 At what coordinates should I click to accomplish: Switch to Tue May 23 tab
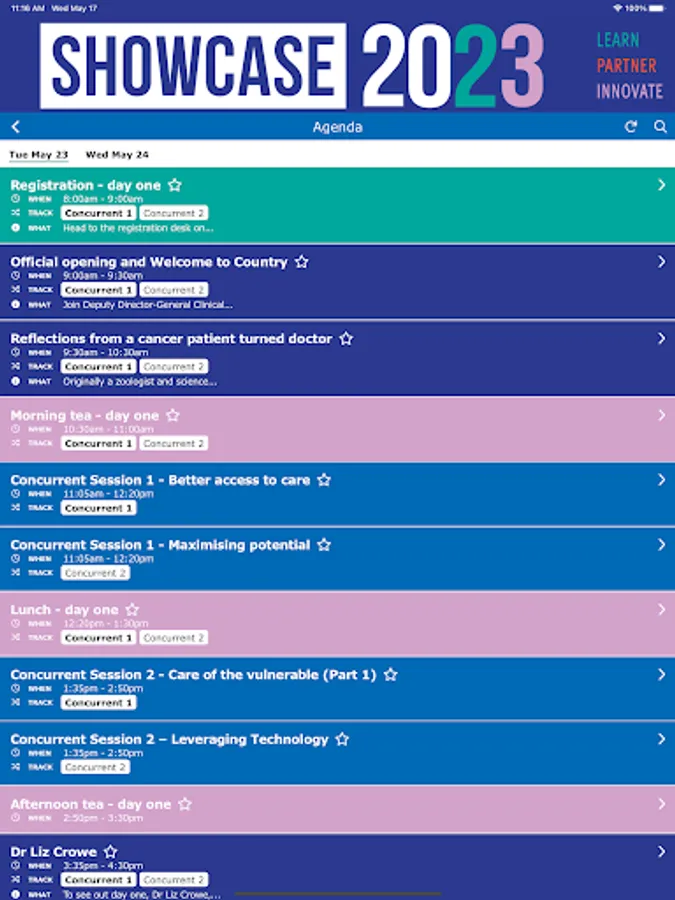[38, 154]
